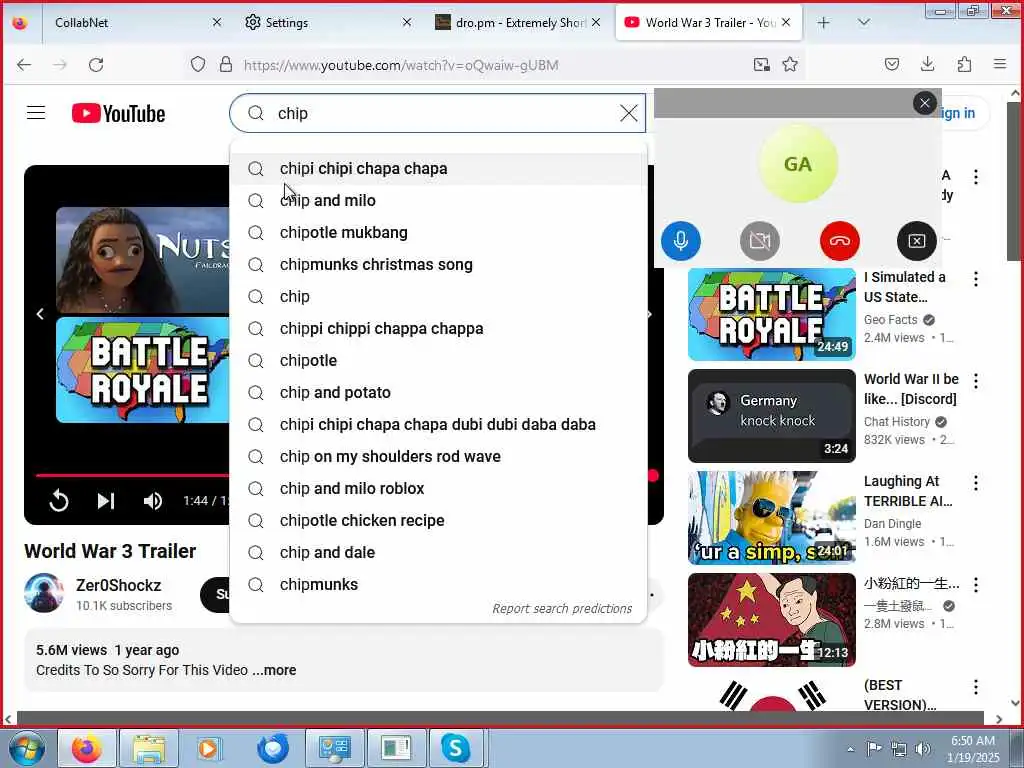The image size is (1024, 768).
Task: Bookmark this page with the star
Action: tap(790, 64)
